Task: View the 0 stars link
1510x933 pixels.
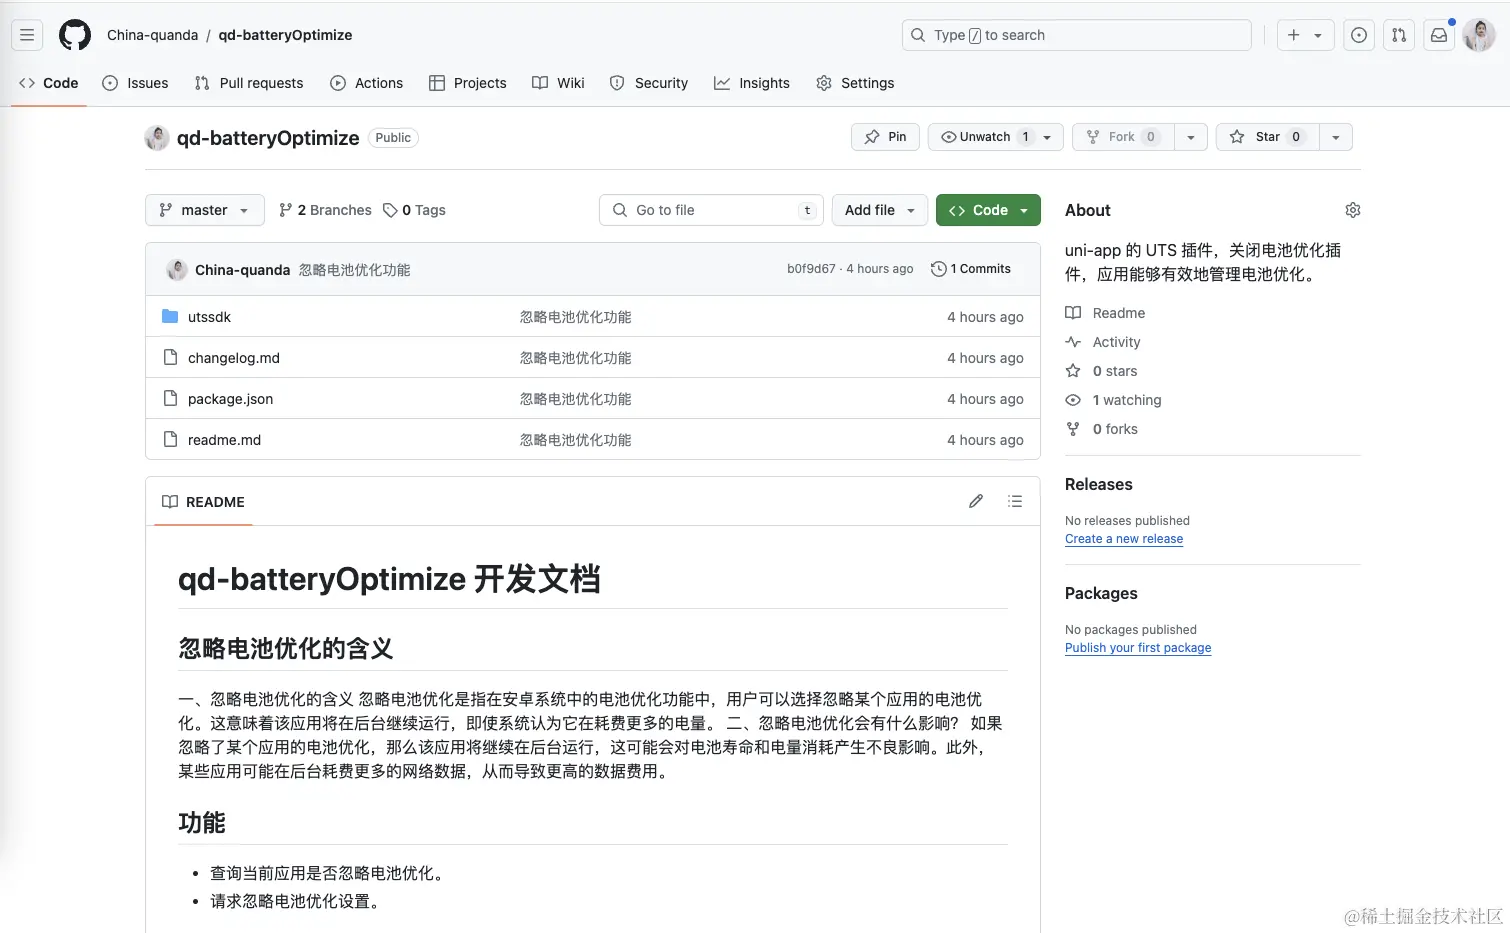Action: pos(1101,371)
